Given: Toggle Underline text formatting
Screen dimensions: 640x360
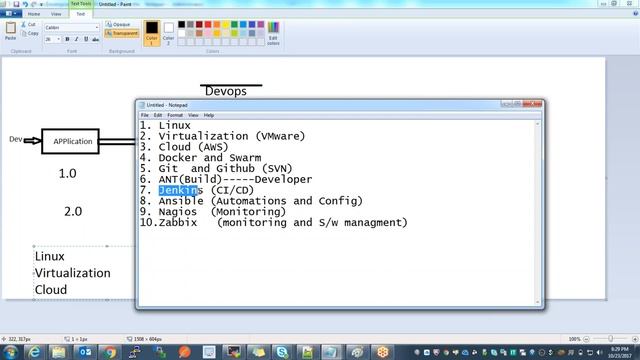Looking at the screenshot, I should coord(86,39).
